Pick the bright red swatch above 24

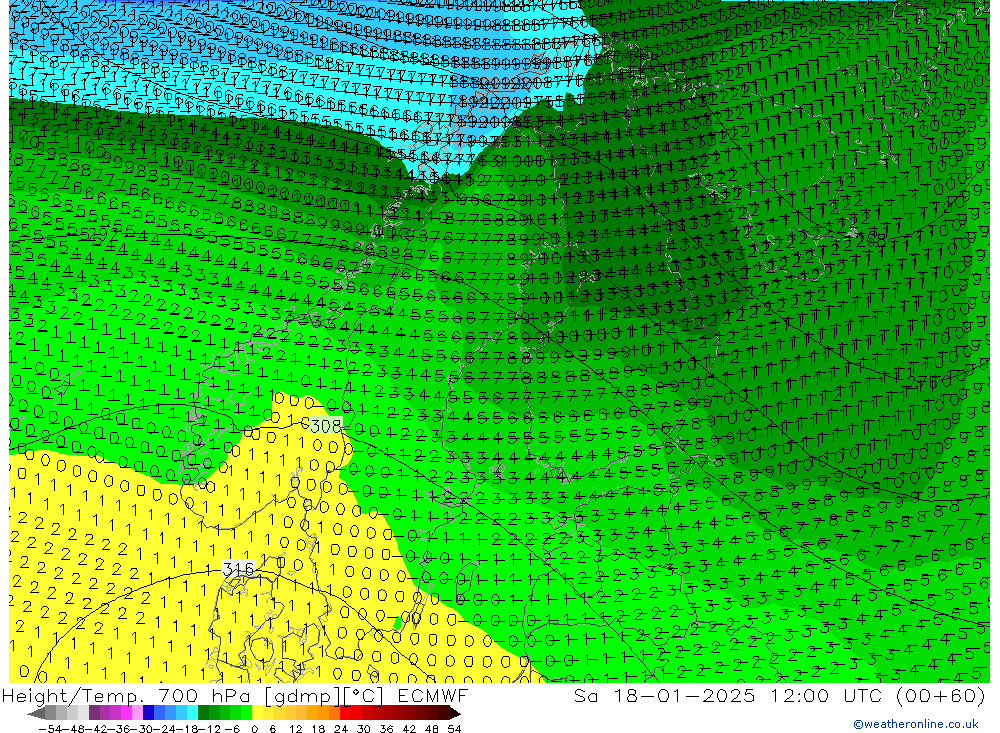click(345, 713)
